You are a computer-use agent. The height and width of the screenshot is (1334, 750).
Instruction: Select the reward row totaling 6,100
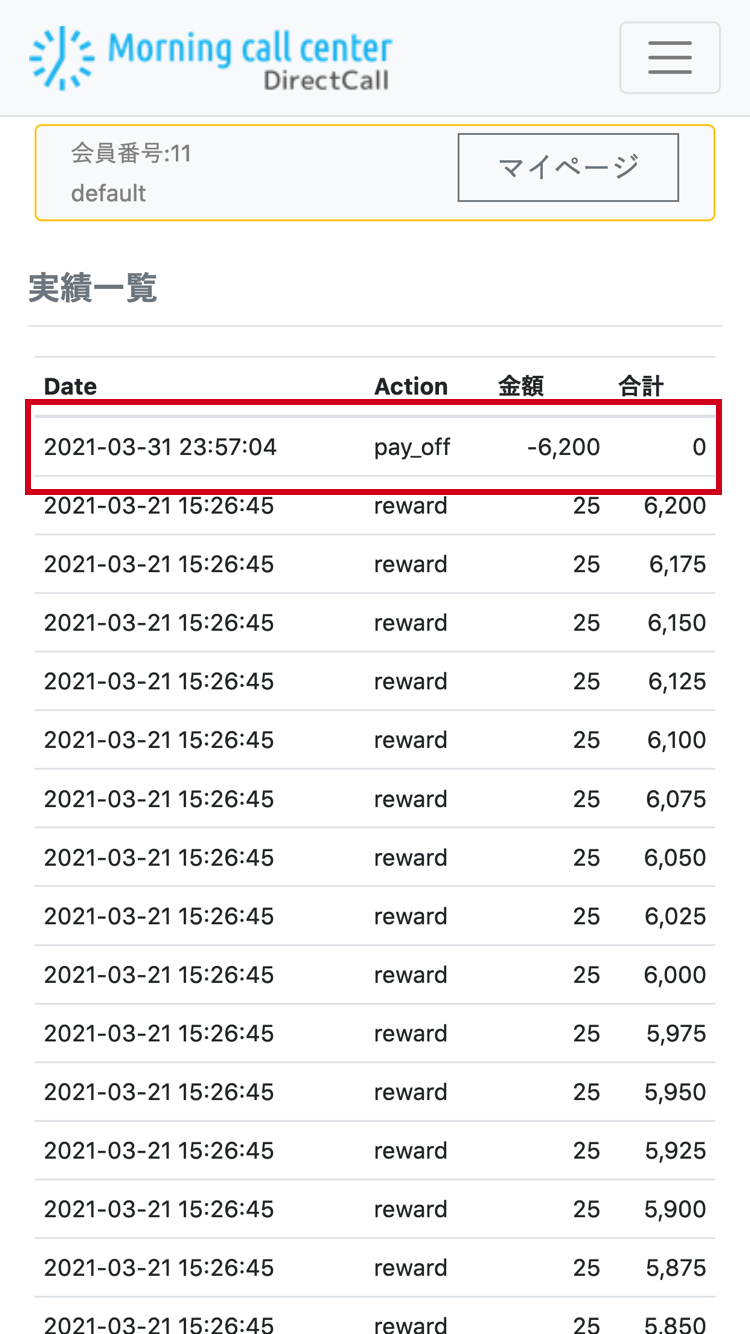click(x=375, y=740)
